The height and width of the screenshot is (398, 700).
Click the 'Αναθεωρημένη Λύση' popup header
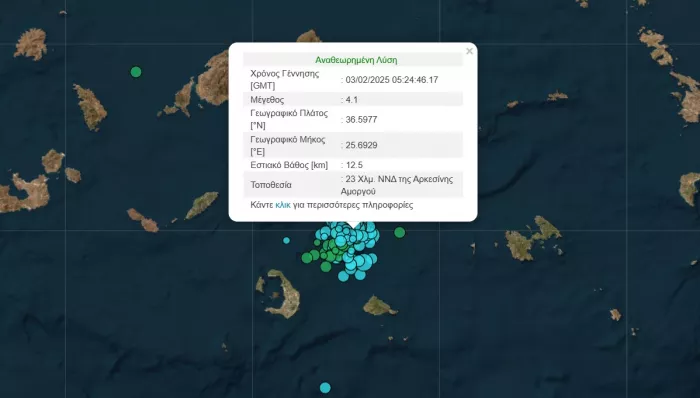tap(356, 60)
